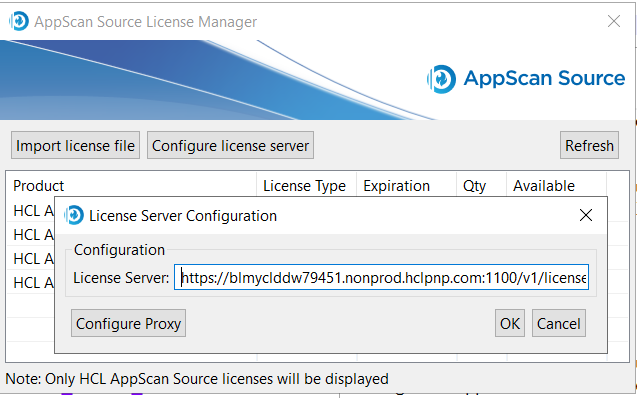This screenshot has height=398, width=637.
Task: Click the AppScan Source banner logo
Action: coord(526,79)
